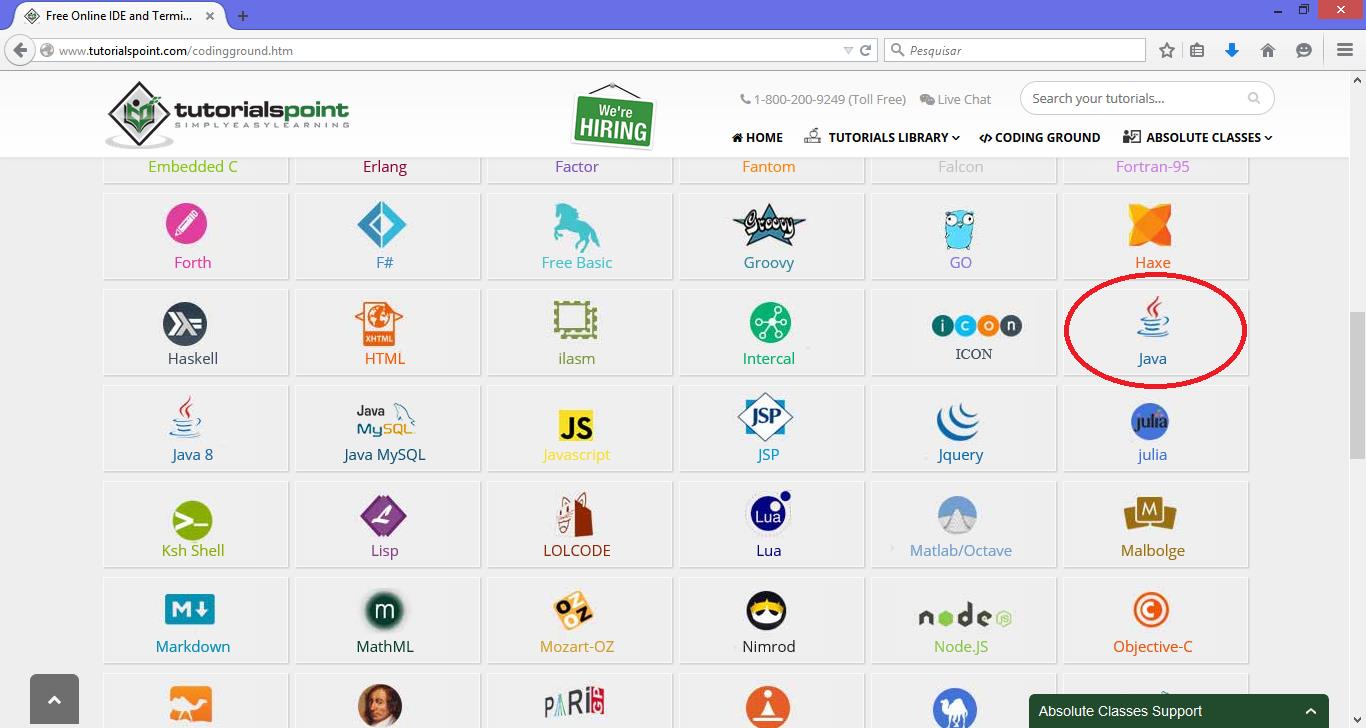Screen dimensions: 1366x728
Task: Open the Fantom link
Action: (769, 166)
